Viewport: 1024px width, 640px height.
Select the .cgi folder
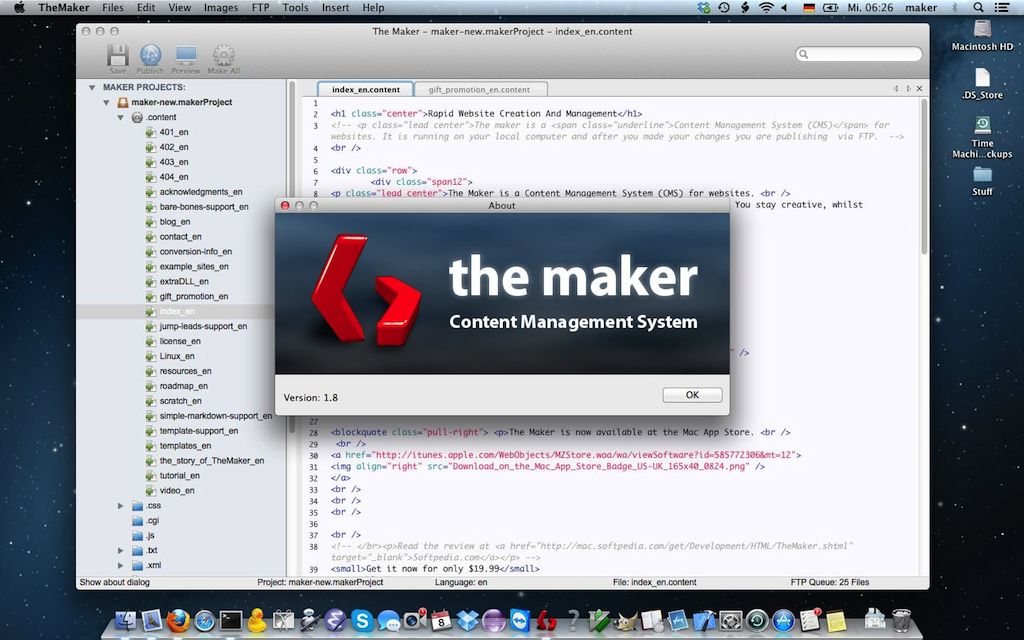coord(152,520)
